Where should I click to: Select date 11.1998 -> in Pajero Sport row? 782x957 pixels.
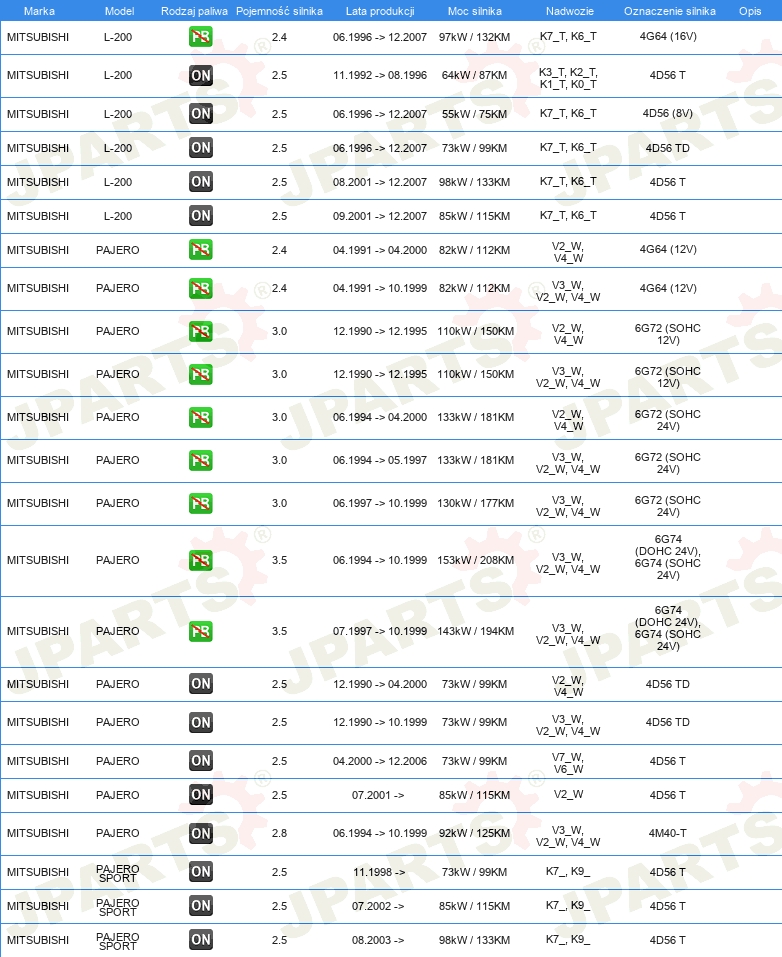click(x=378, y=872)
